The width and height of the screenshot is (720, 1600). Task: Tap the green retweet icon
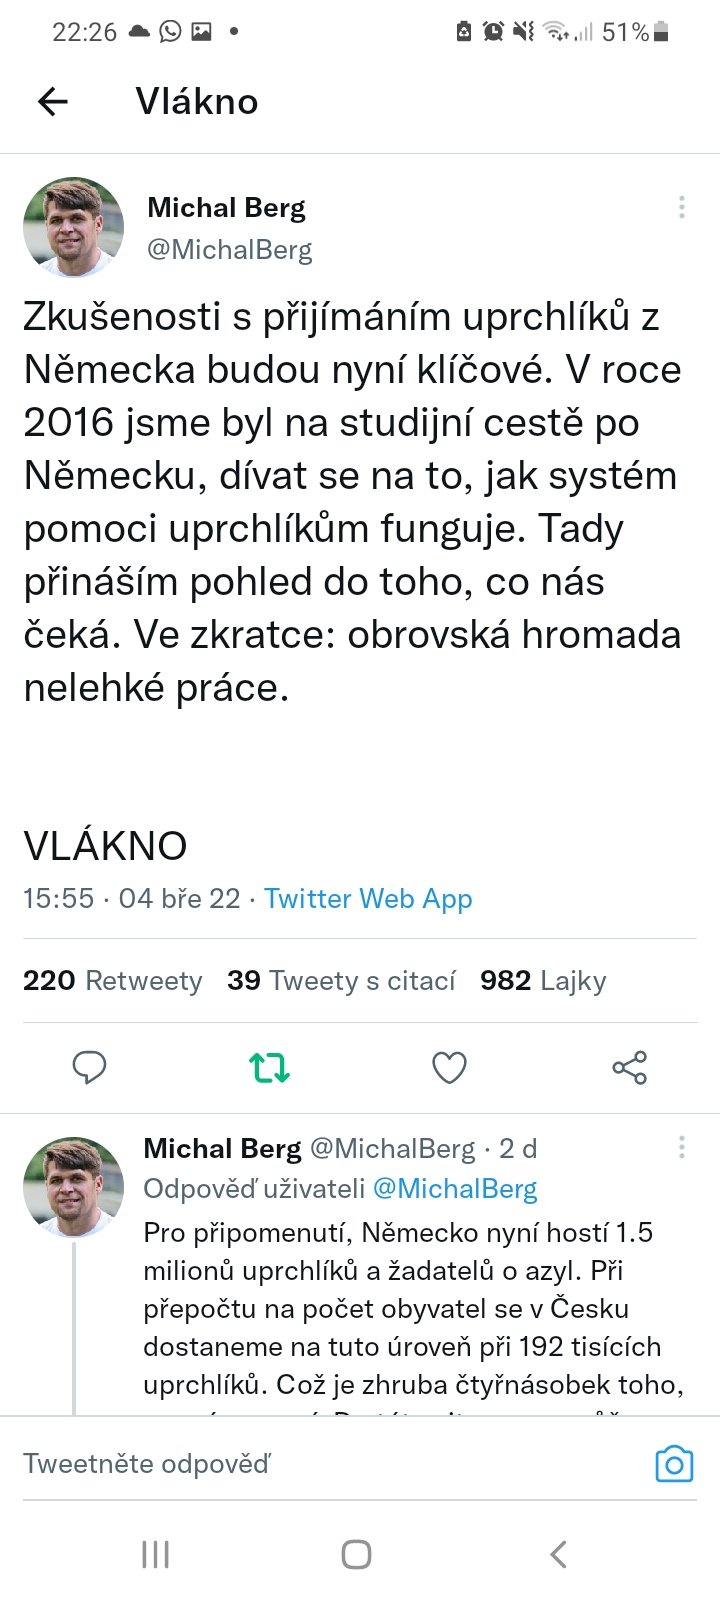tap(269, 1068)
